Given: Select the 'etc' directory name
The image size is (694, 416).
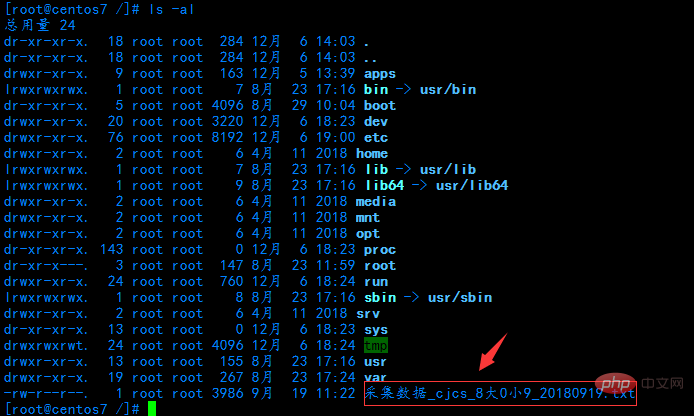Looking at the screenshot, I should (x=376, y=137).
